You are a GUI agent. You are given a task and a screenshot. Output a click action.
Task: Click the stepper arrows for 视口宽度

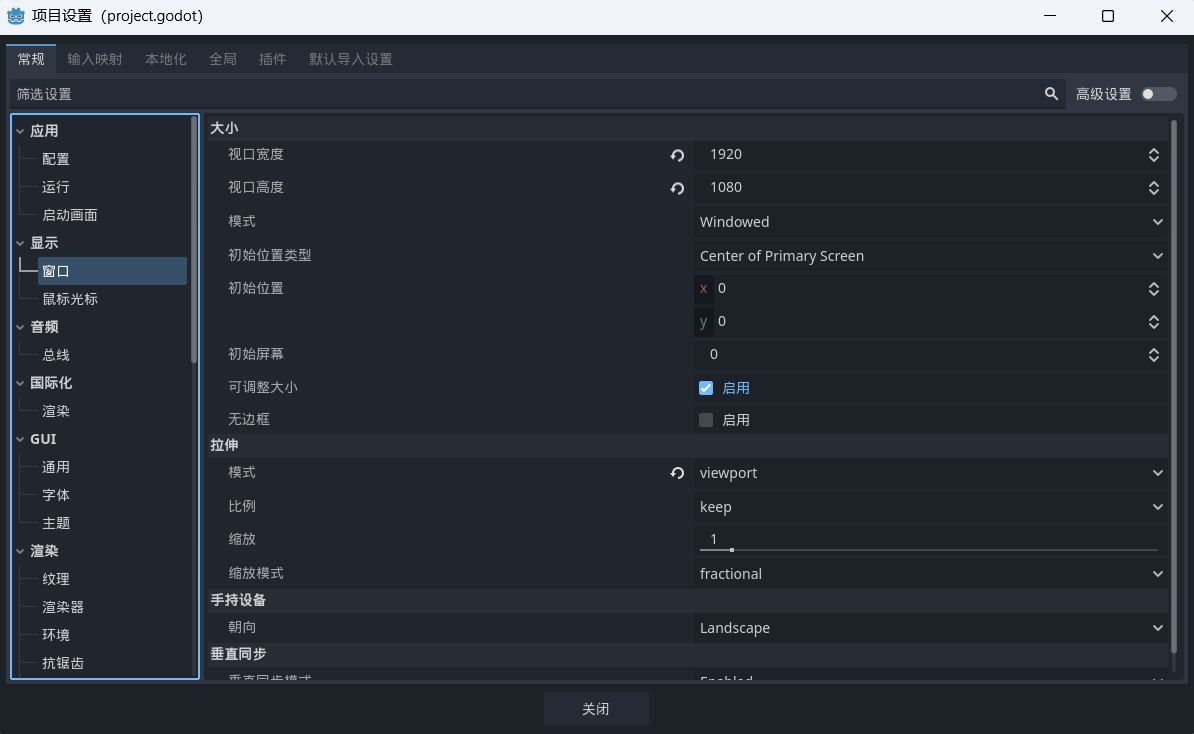1153,155
